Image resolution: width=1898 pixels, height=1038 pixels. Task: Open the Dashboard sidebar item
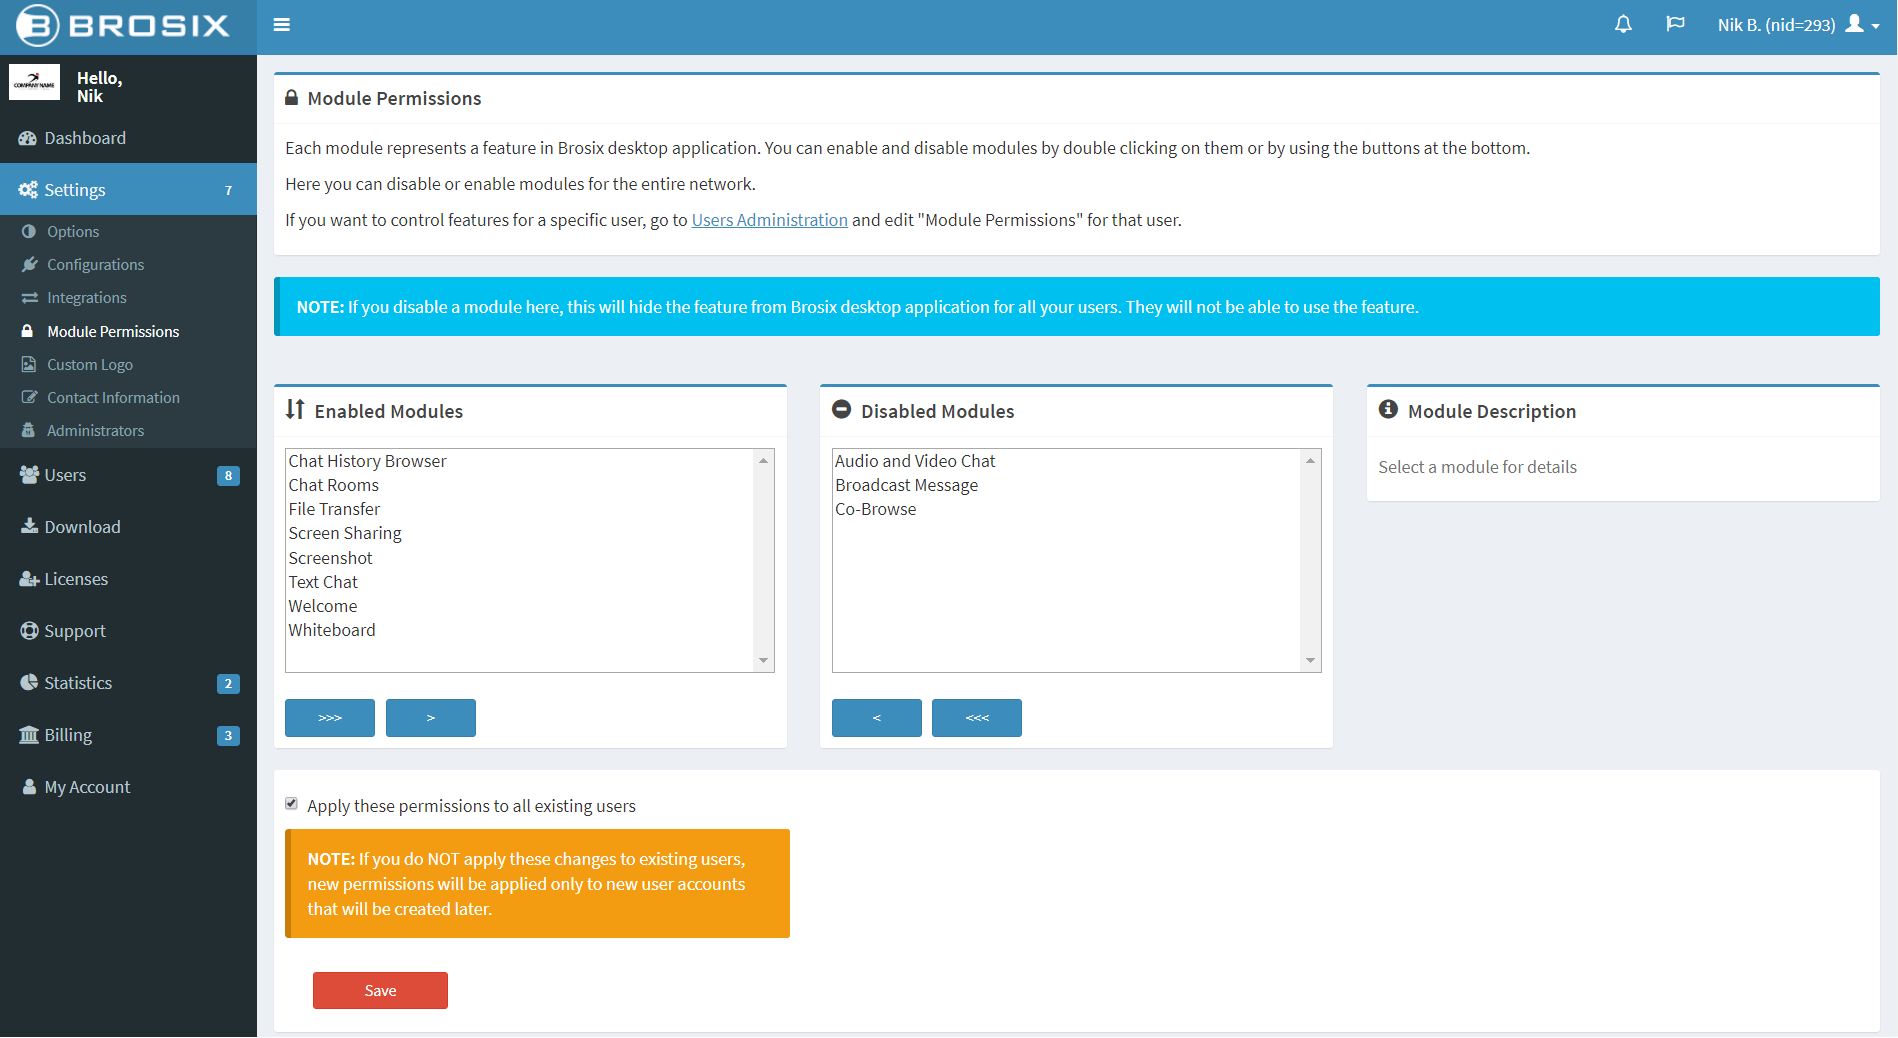point(85,138)
